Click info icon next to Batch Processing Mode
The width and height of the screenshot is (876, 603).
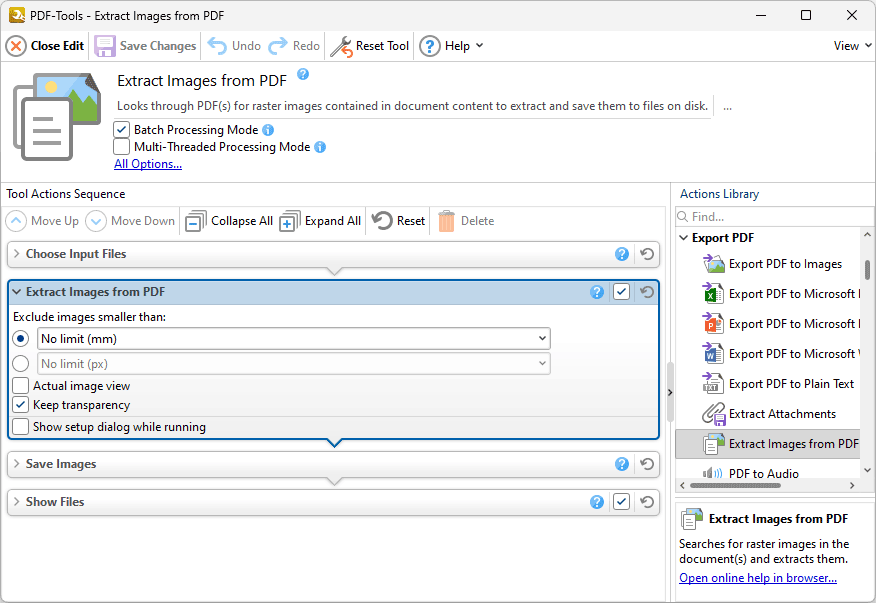268,130
